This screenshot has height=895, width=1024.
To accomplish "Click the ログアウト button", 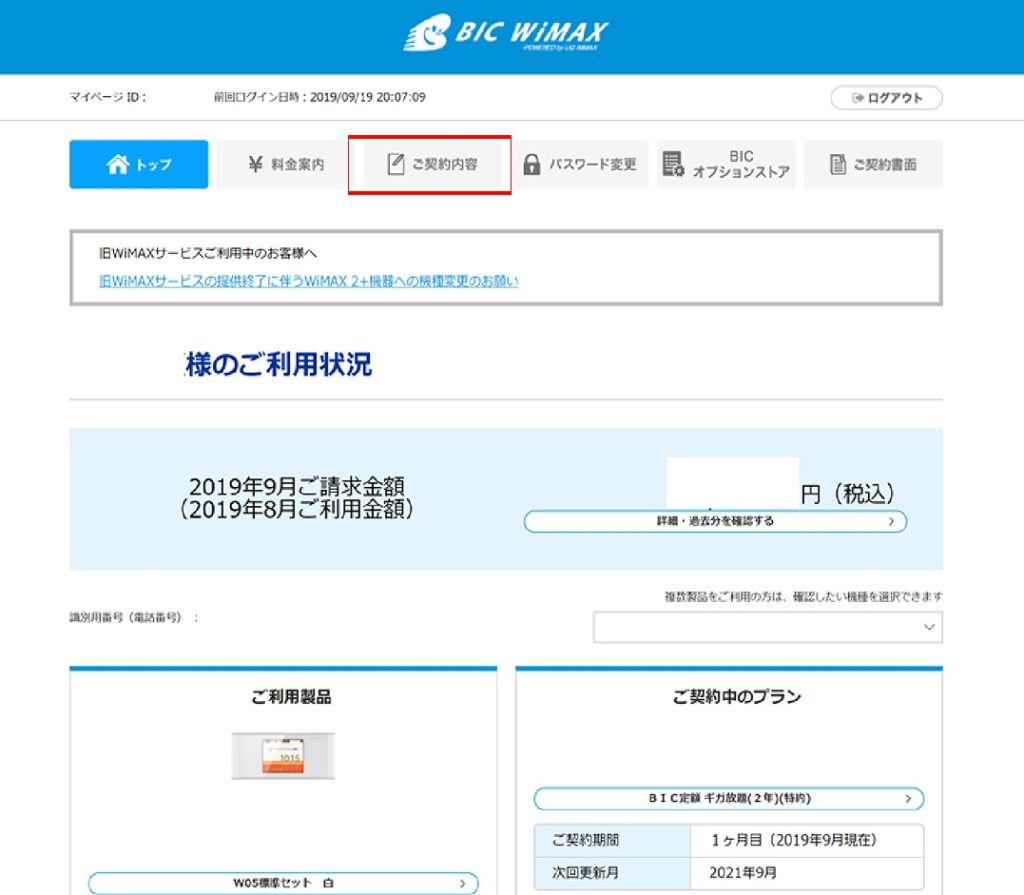I will [886, 98].
